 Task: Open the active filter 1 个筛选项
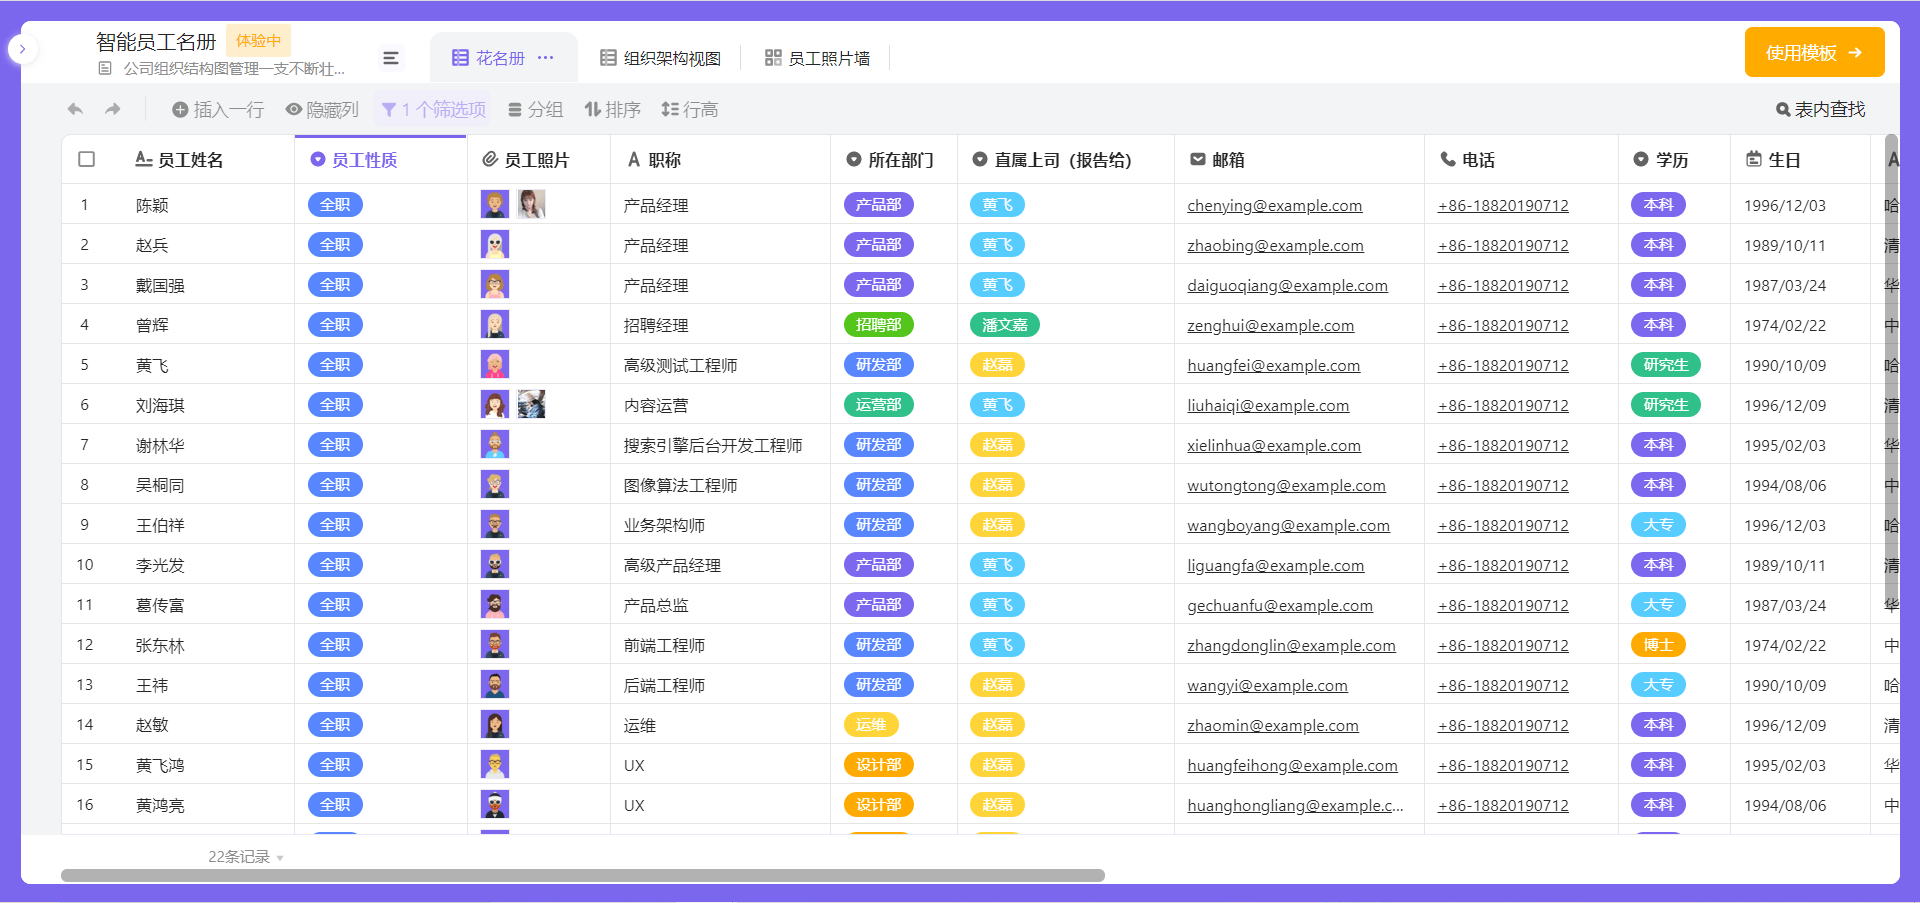click(433, 109)
